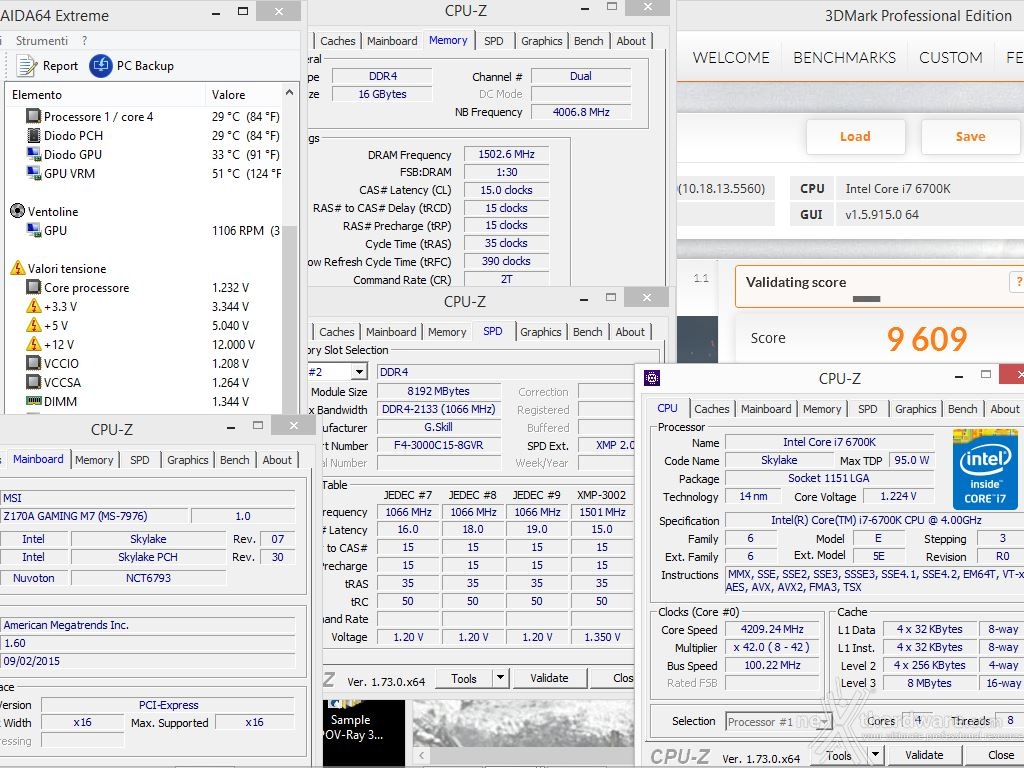Click Validate next to Ver. 1.73.0.x64 in SPD window
Image resolution: width=1024 pixels, height=768 pixels.
549,679
